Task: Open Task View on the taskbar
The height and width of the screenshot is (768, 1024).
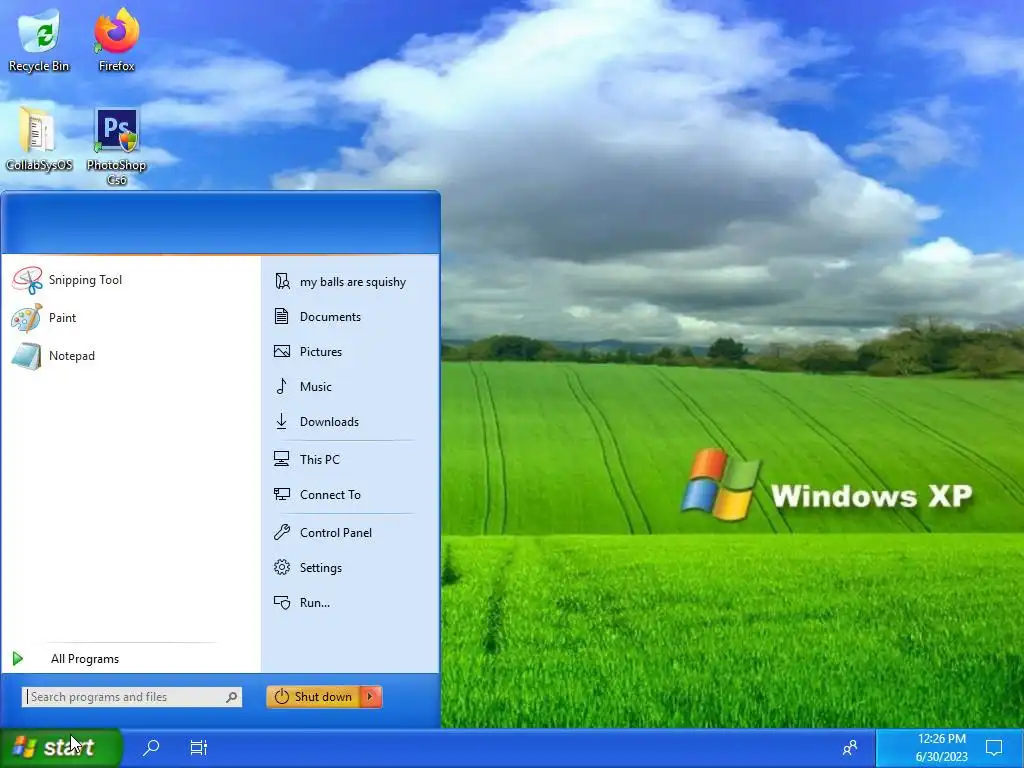Action: point(199,747)
